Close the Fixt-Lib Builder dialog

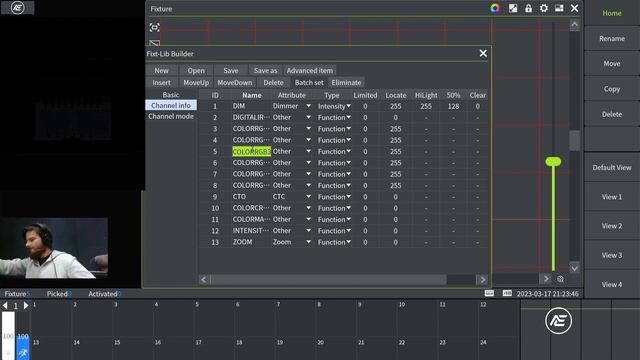483,53
